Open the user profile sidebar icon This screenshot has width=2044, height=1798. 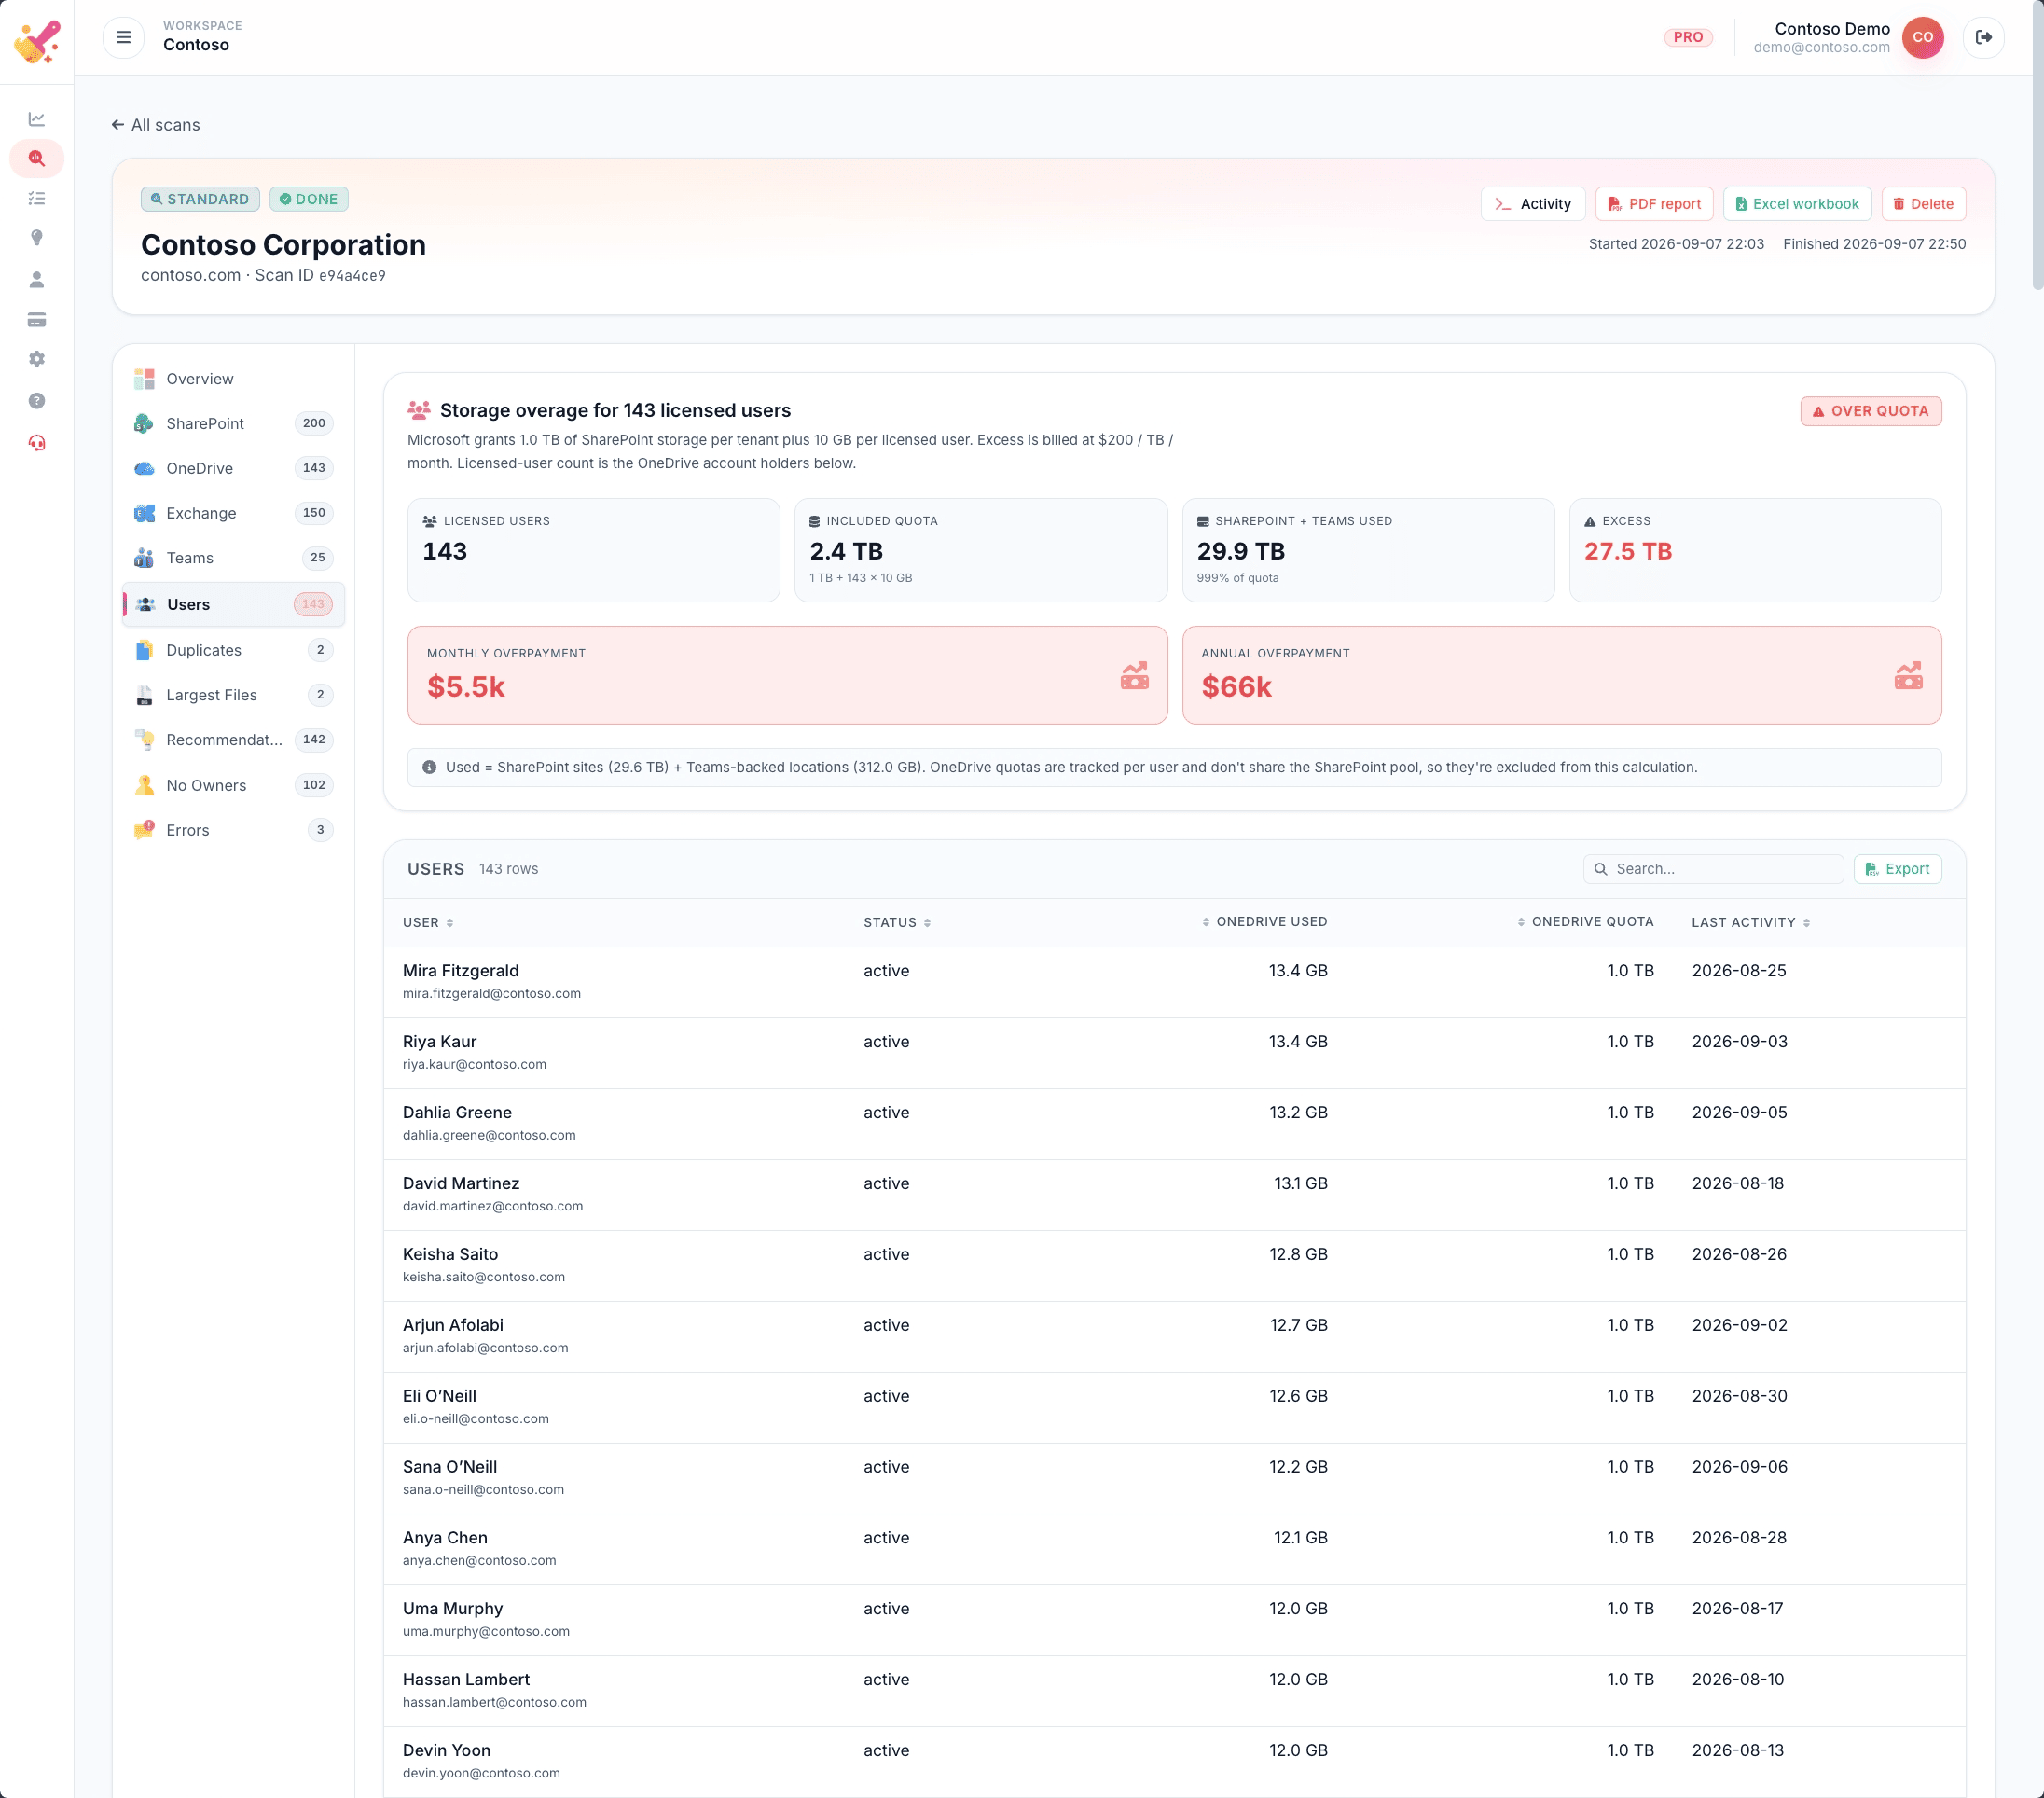pyautogui.click(x=37, y=279)
